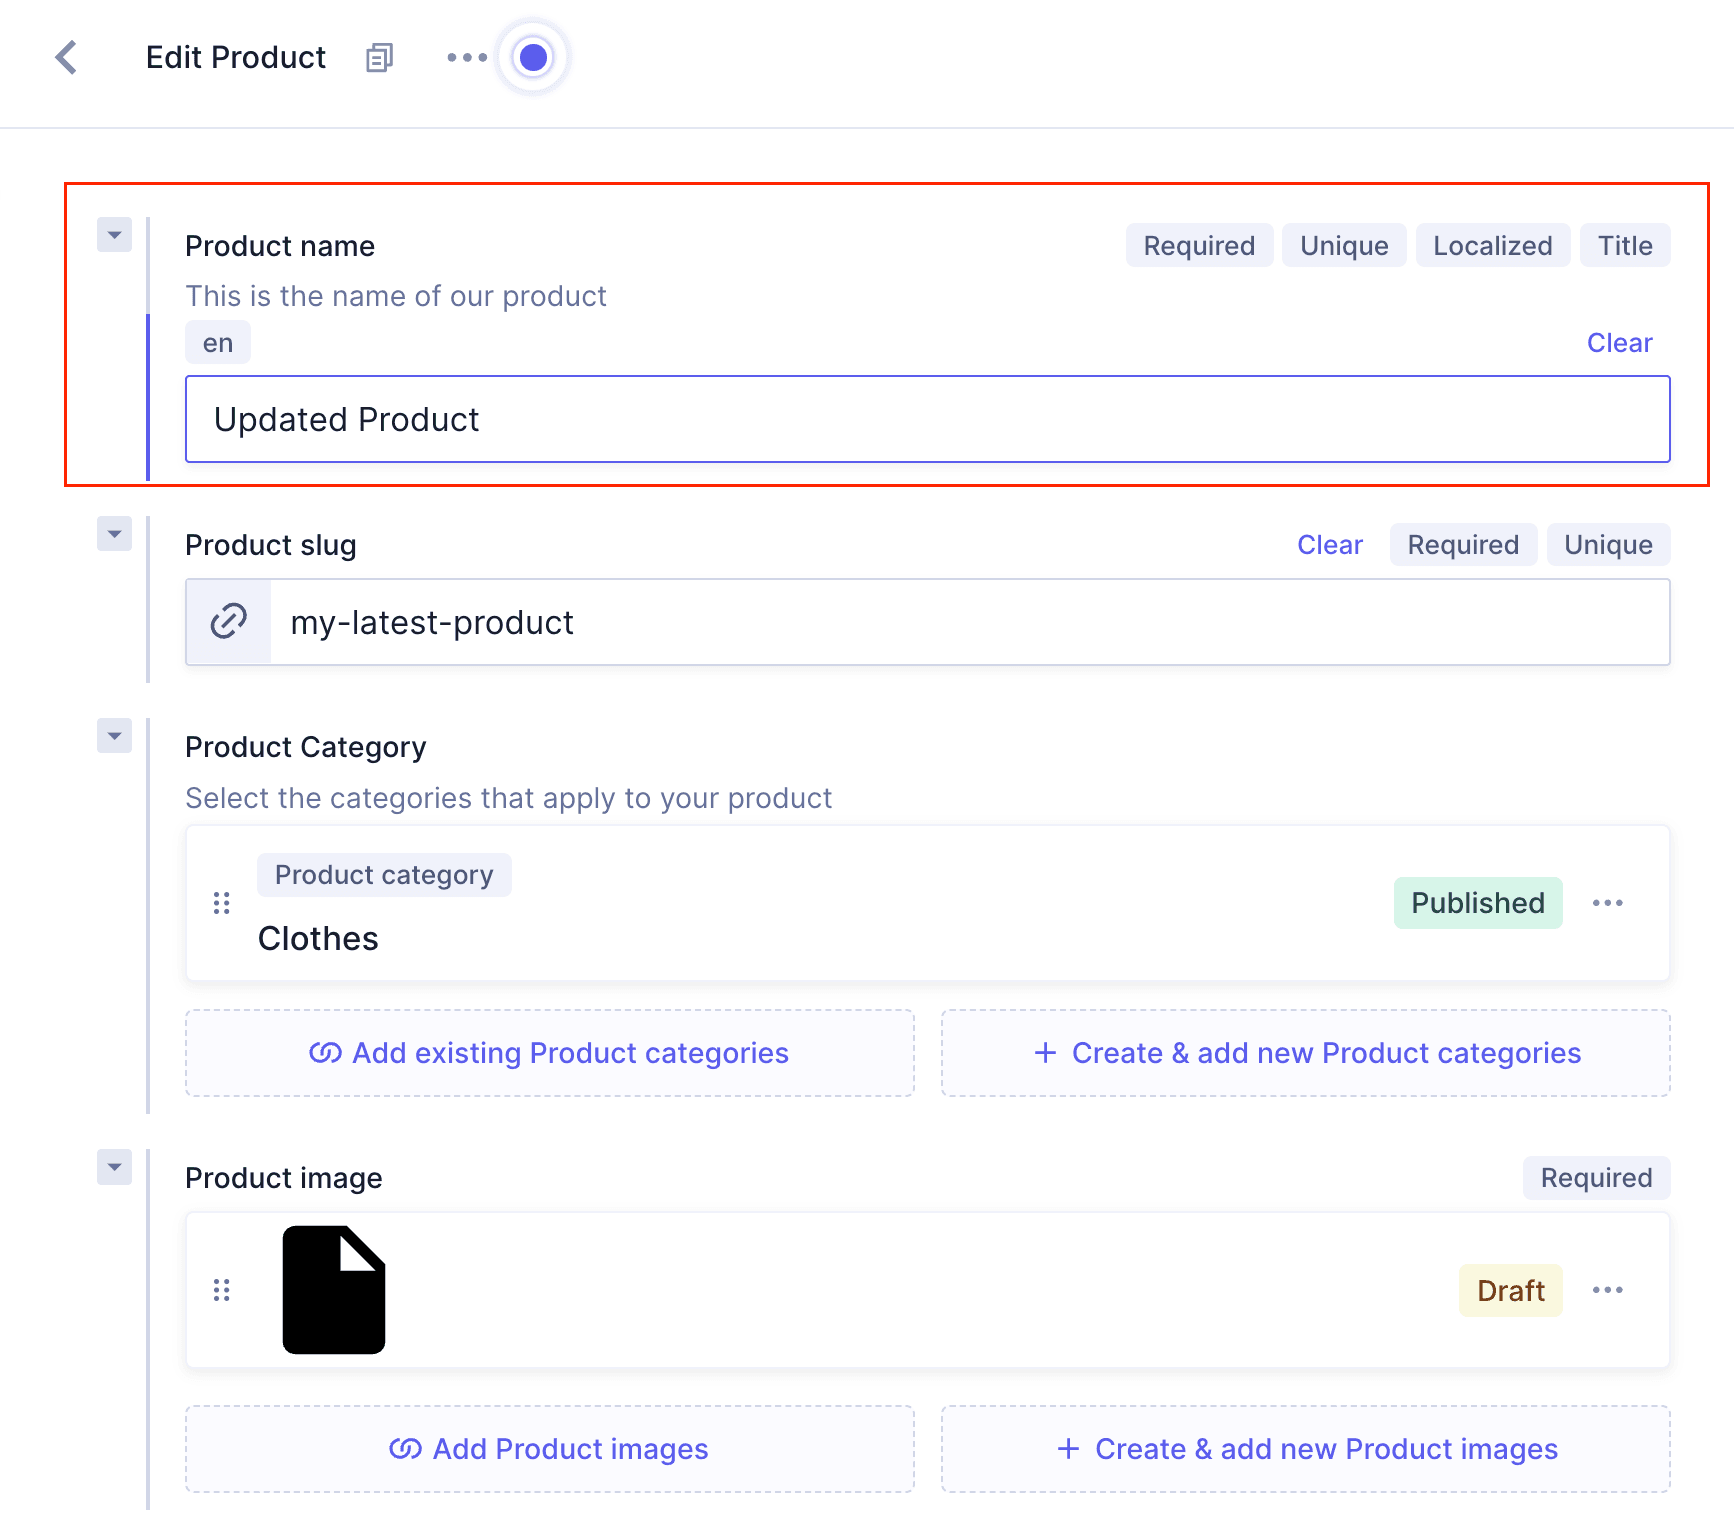Collapse the Product Category section

[114, 736]
